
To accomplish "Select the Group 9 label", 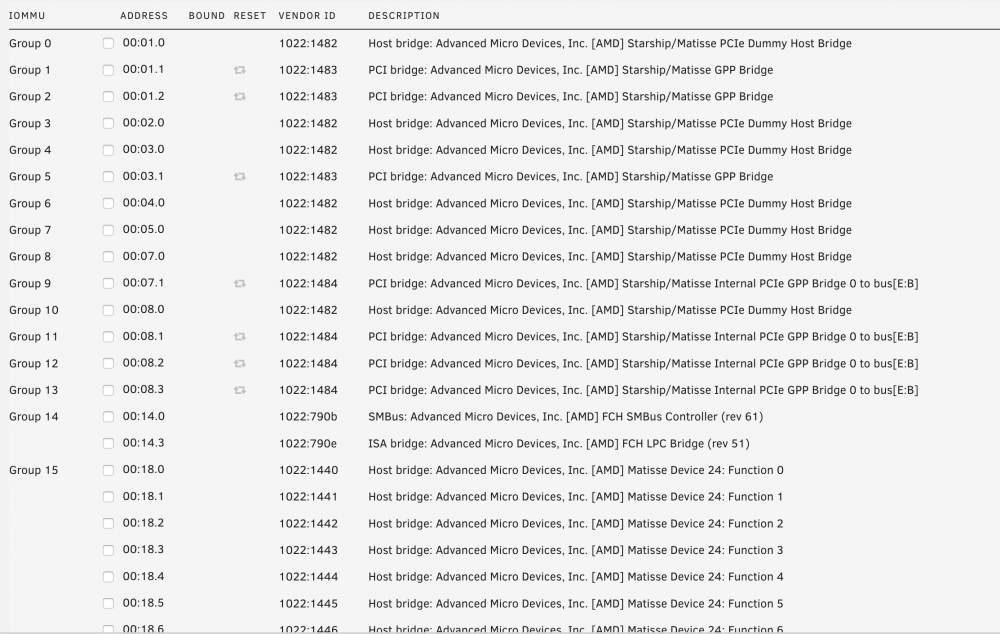I will point(30,284).
